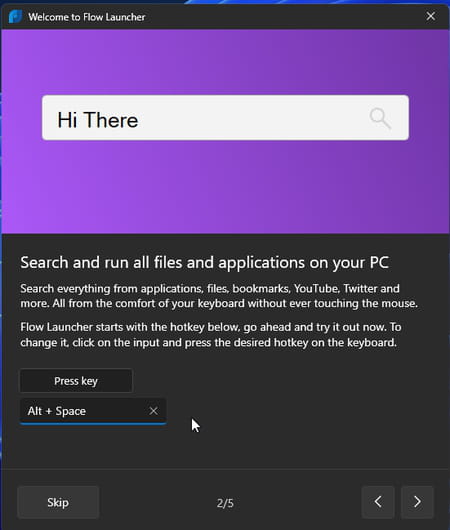Click the magnifier icon in the search box
This screenshot has width=450, height=530.
pos(380,118)
